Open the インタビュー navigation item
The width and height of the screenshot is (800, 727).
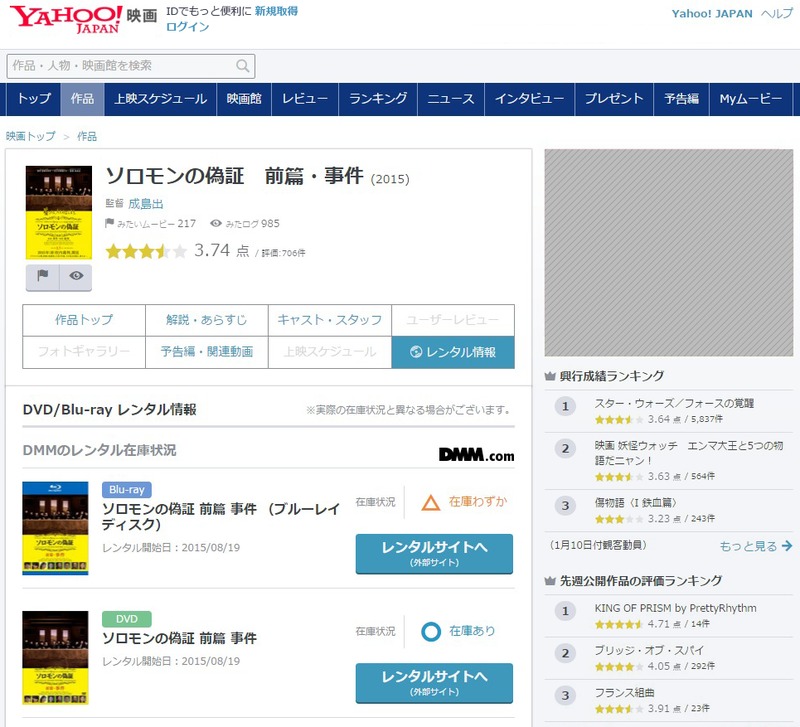[530, 98]
